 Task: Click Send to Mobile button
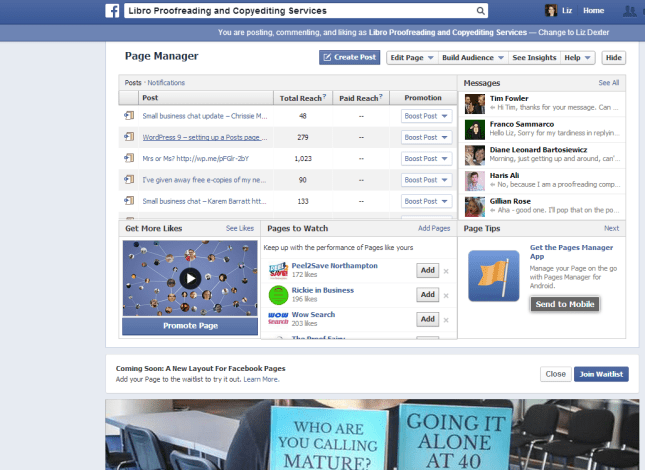pyautogui.click(x=565, y=304)
